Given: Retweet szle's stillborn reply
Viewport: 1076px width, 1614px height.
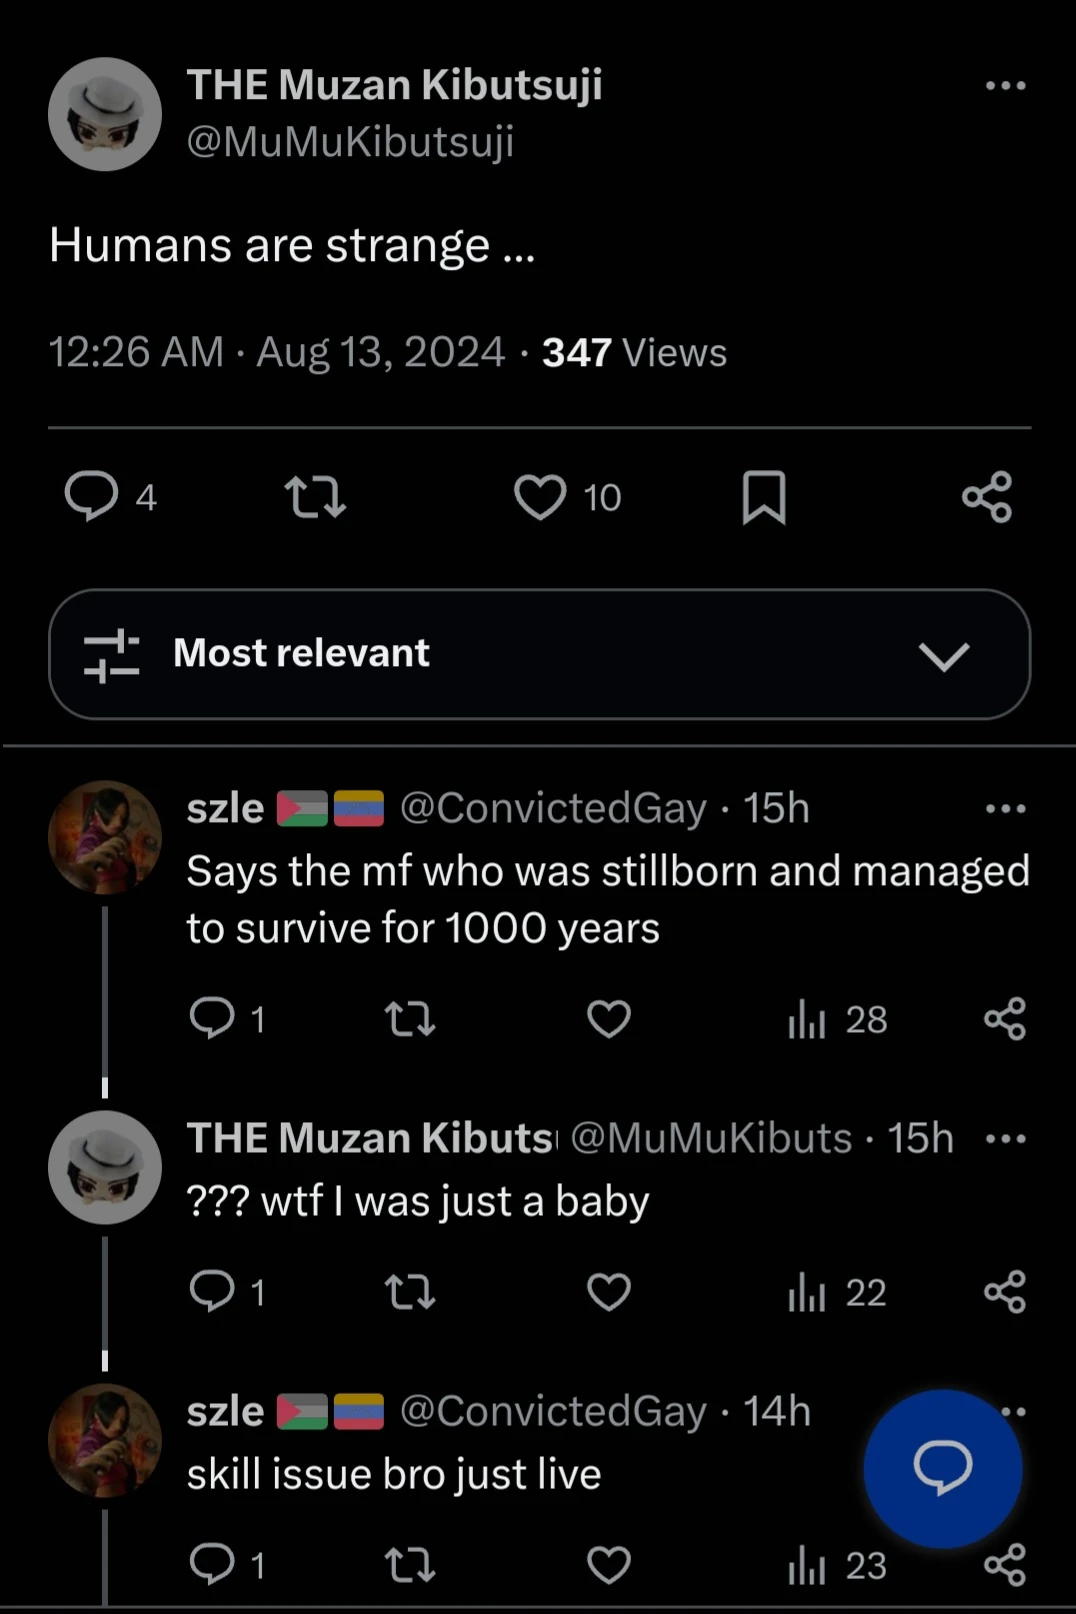Looking at the screenshot, I should click(x=410, y=1019).
